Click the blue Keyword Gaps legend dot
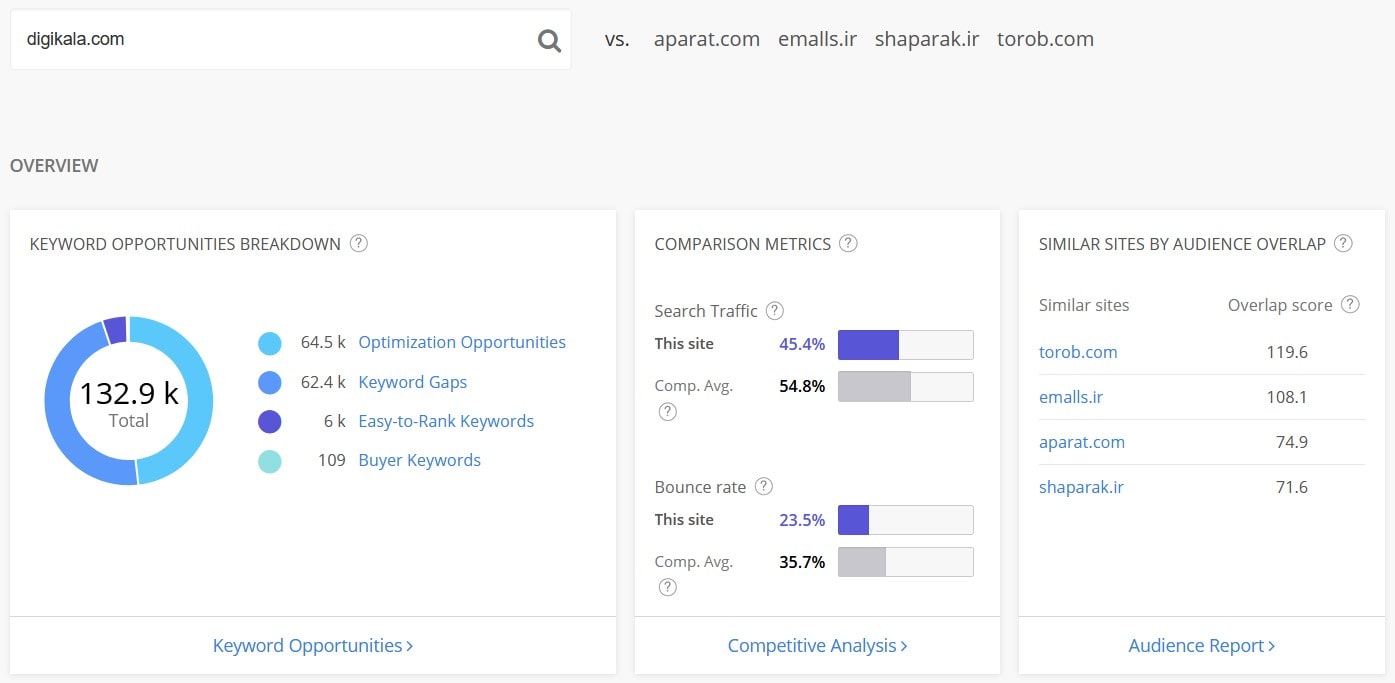The width and height of the screenshot is (1395, 683). (x=270, y=383)
